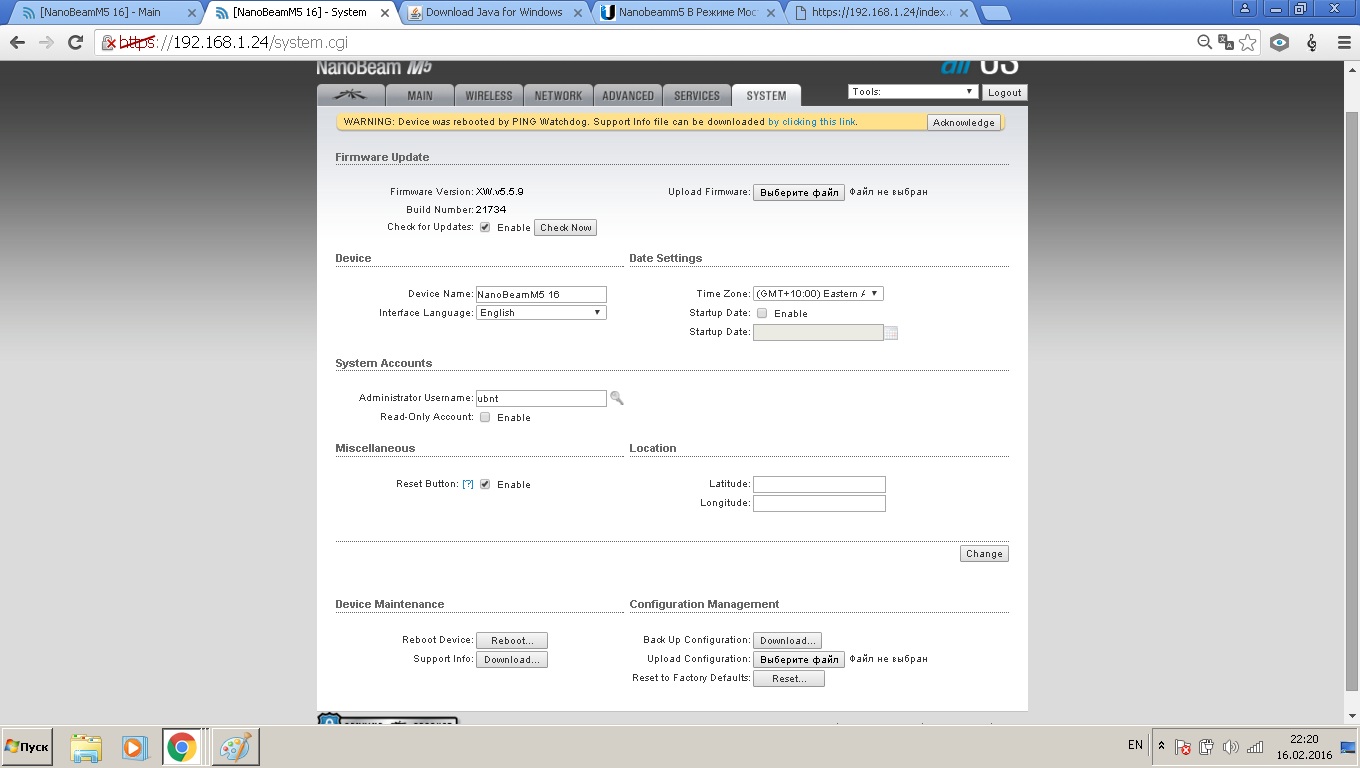Switch to the ADVANCED tab
Viewport: 1360px width, 768px height.
(628, 95)
